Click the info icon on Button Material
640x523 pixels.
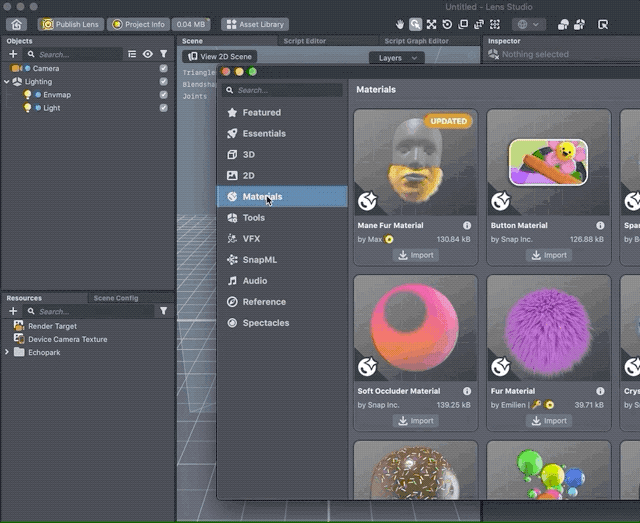[x=600, y=226]
